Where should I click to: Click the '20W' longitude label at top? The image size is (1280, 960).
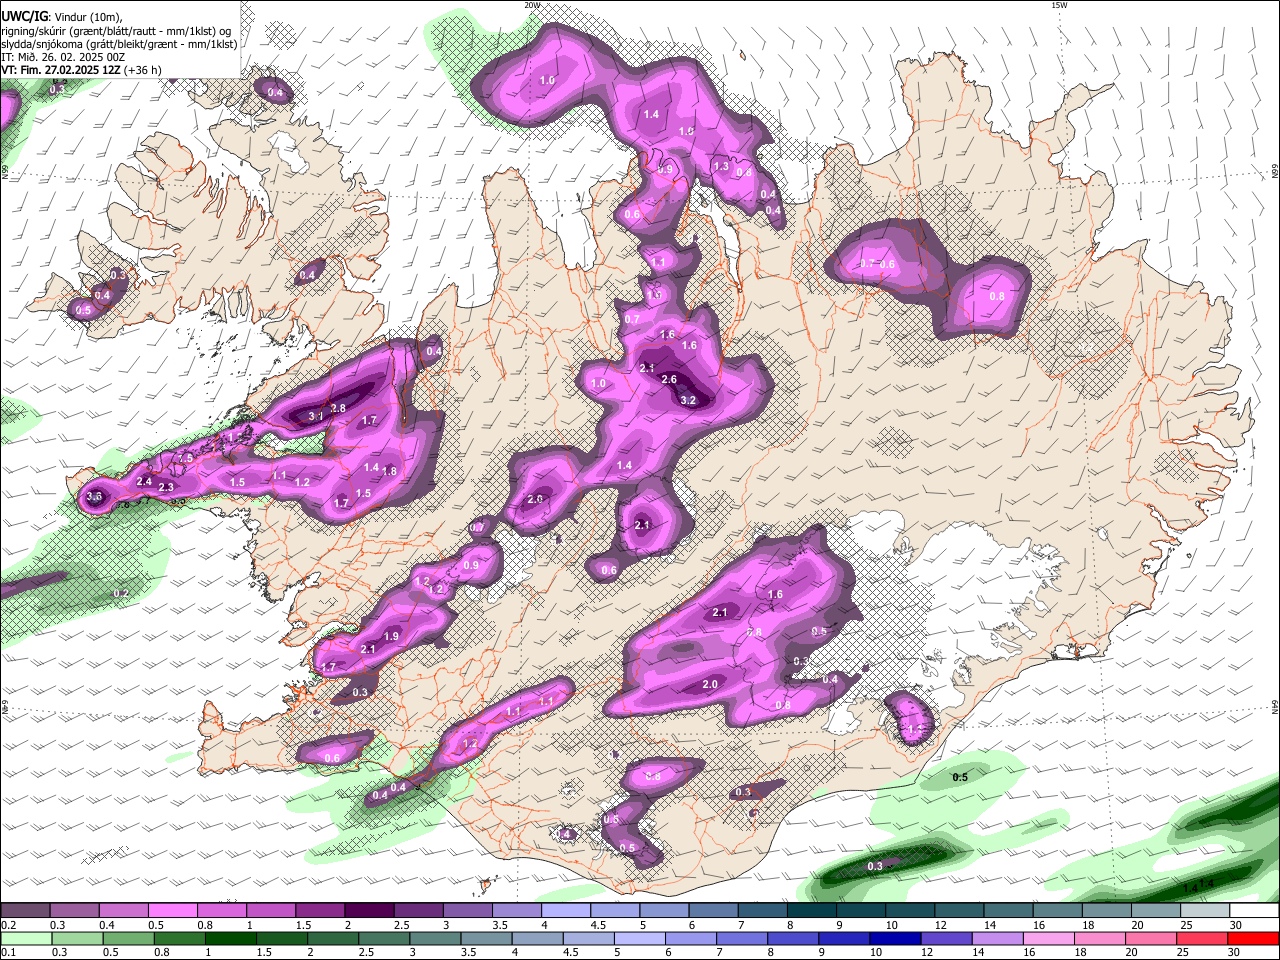click(532, 5)
